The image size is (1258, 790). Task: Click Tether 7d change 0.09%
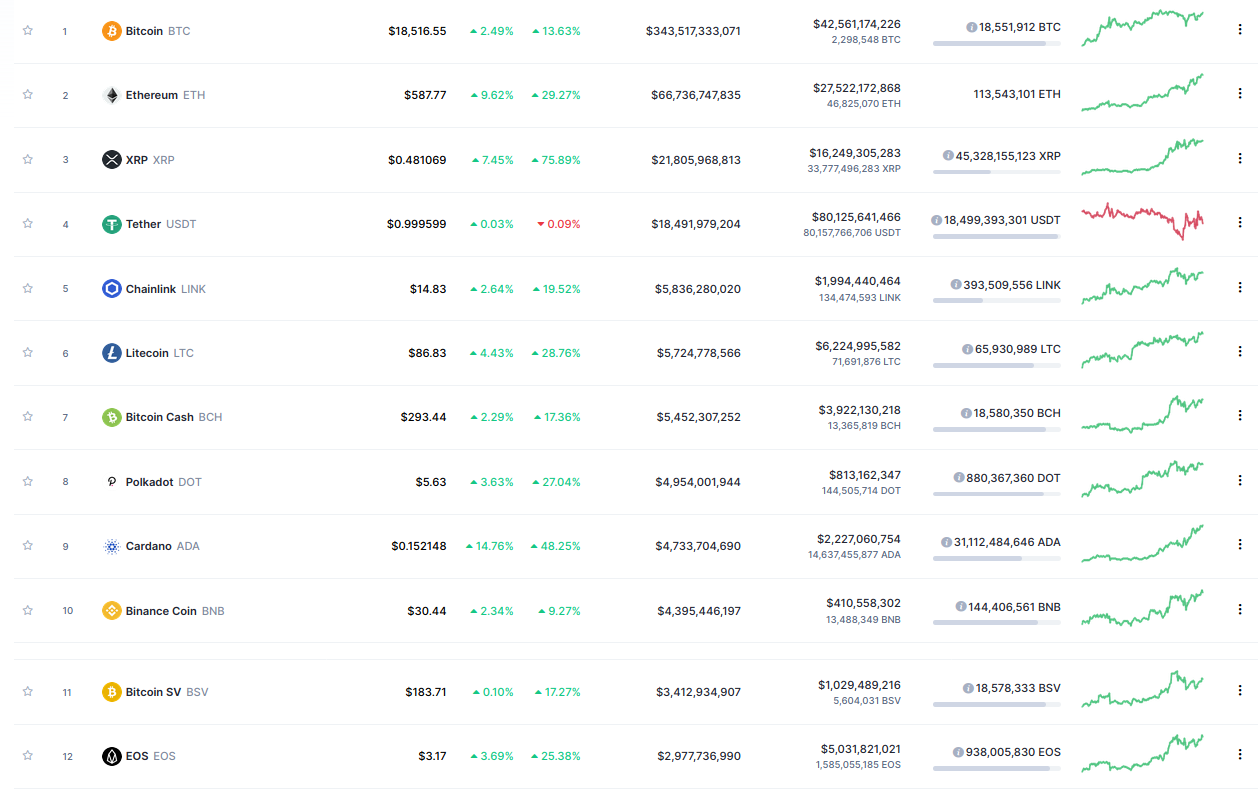(558, 224)
